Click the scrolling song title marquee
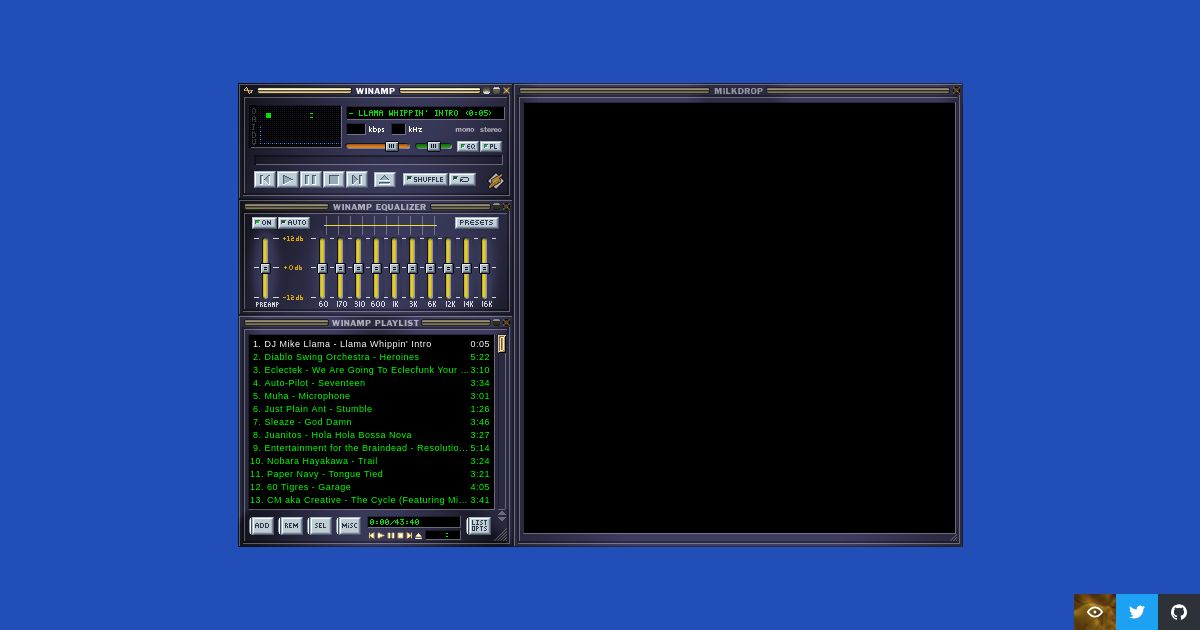The image size is (1200, 630). point(425,113)
